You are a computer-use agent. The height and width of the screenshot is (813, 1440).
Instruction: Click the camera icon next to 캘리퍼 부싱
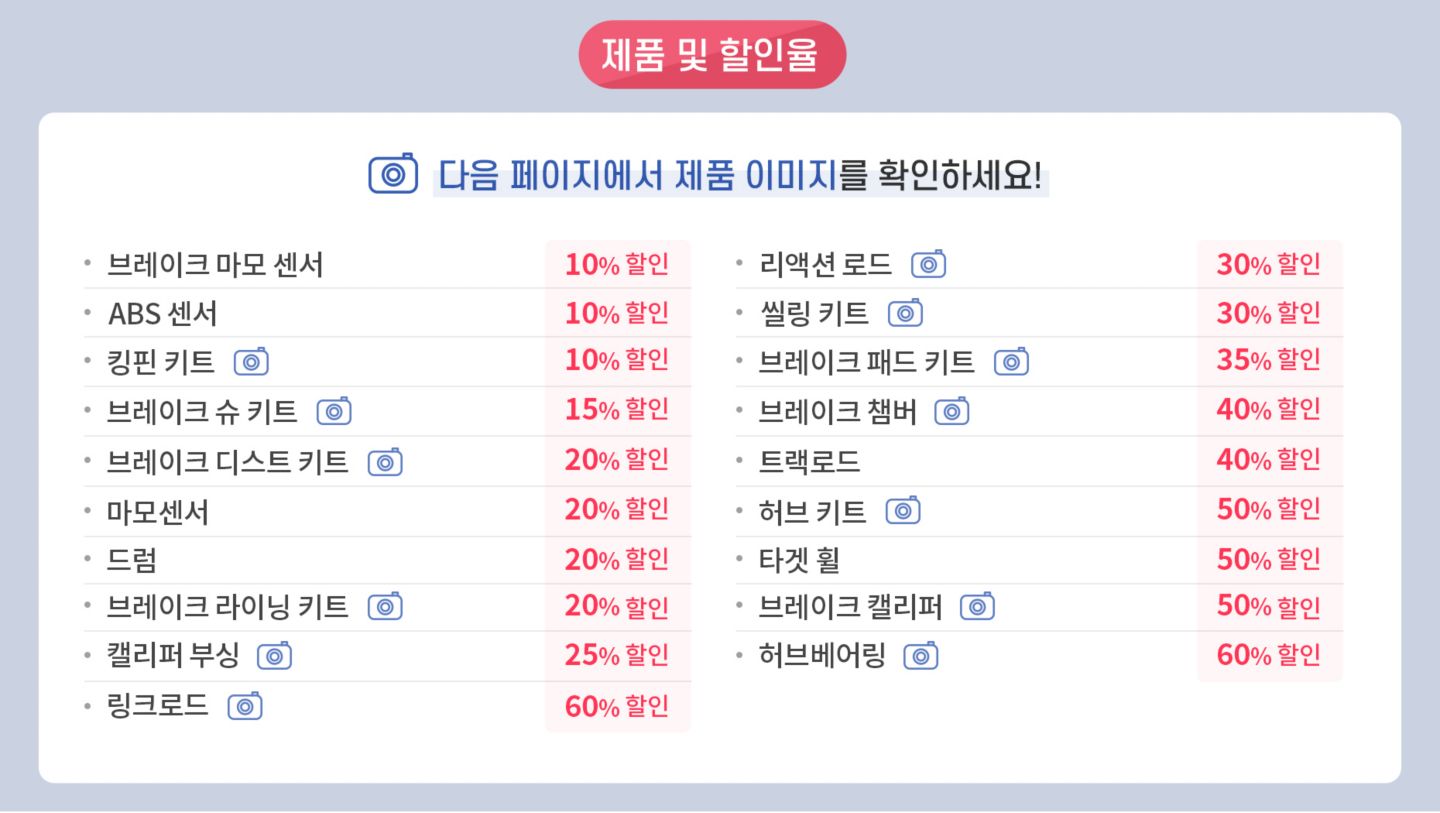tap(274, 656)
